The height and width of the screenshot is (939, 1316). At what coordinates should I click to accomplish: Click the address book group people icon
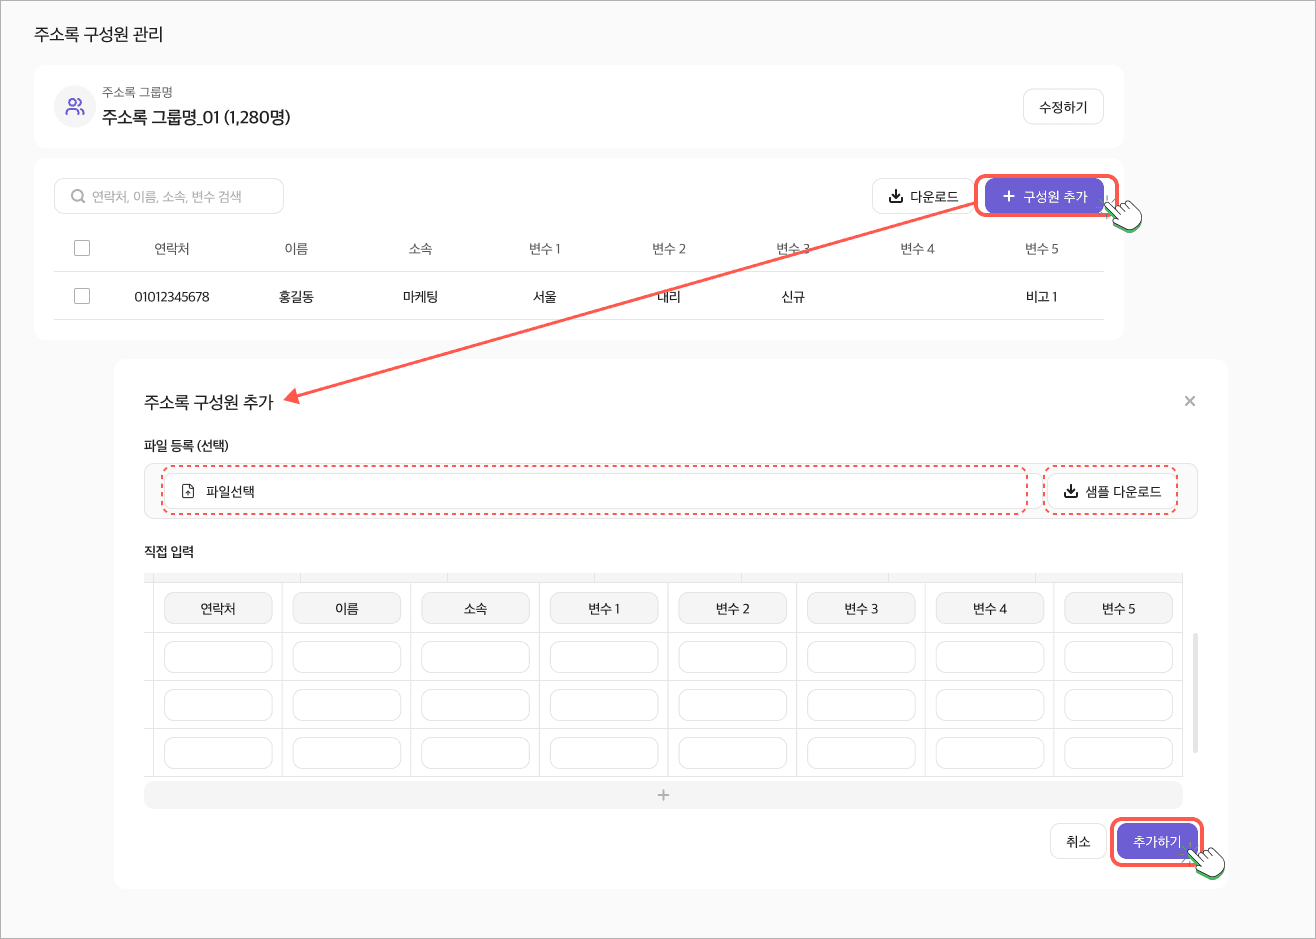tap(75, 106)
